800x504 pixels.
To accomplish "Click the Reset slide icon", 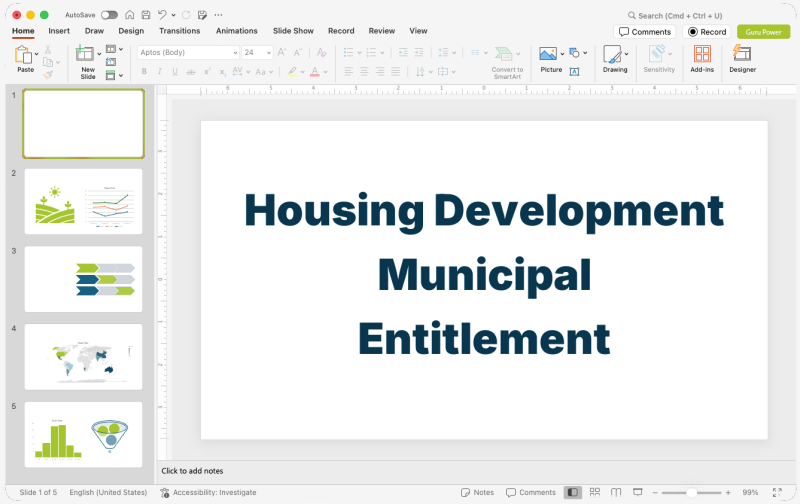I will point(111,62).
